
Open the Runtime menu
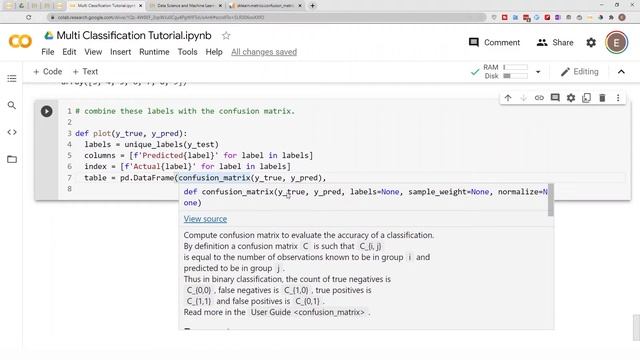click(154, 52)
